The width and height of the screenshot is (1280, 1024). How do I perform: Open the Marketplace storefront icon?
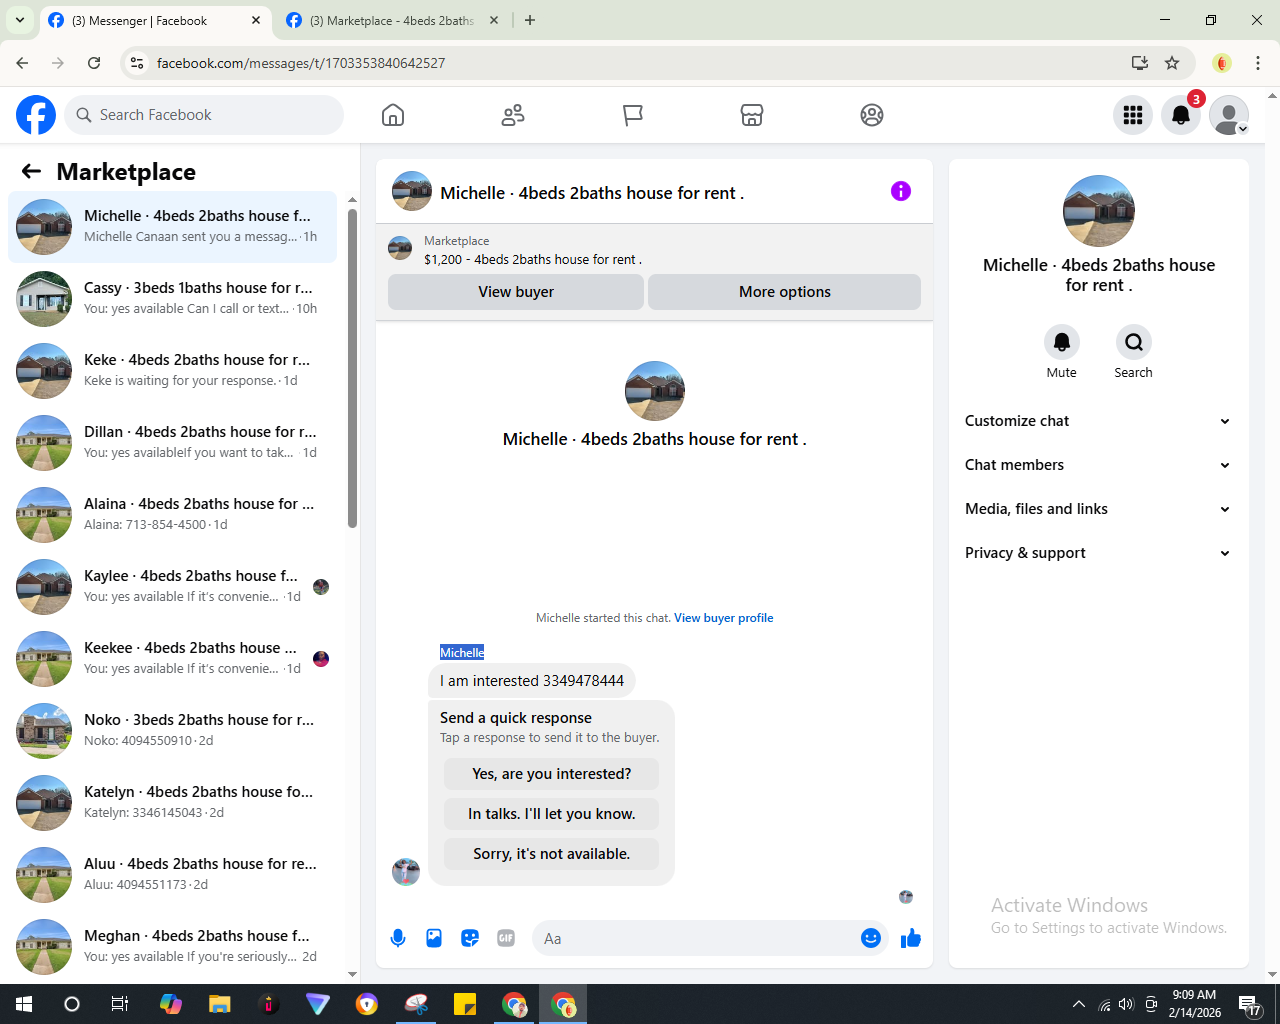coord(752,115)
